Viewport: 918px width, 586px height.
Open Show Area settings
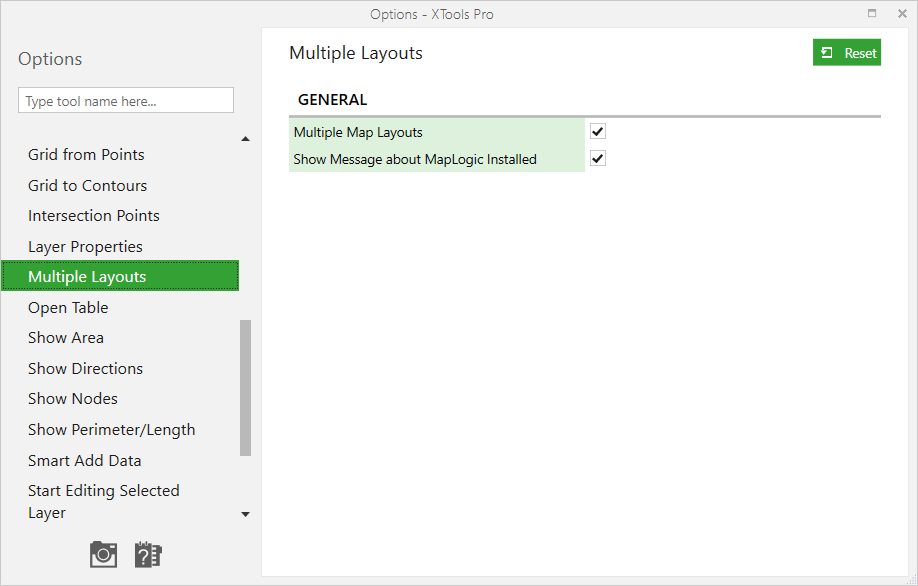click(x=66, y=338)
